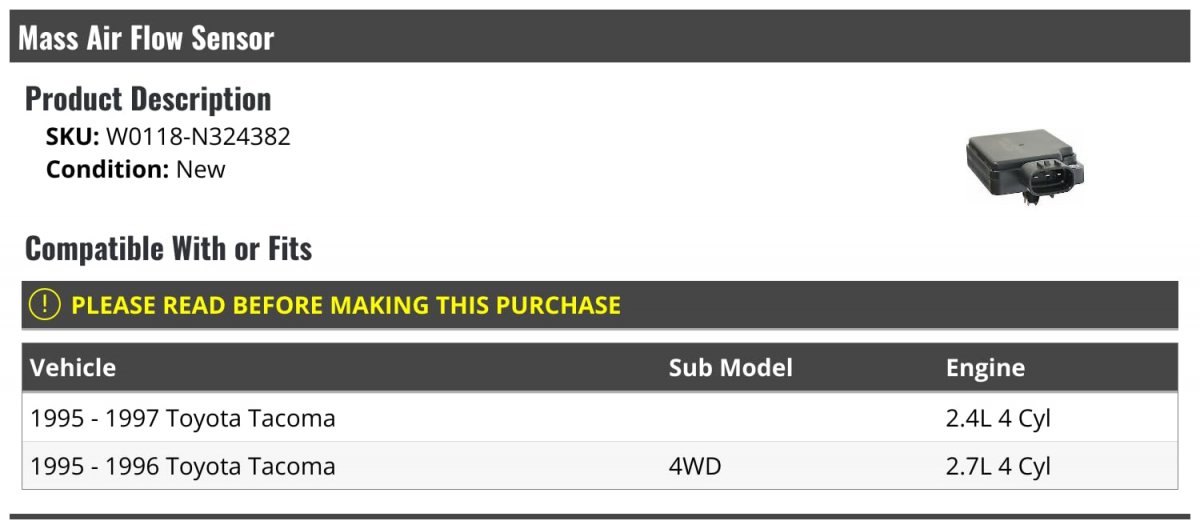Screen dimensions: 1200x529
Task: Click the bold SKU: label
Action: [x=73, y=137]
